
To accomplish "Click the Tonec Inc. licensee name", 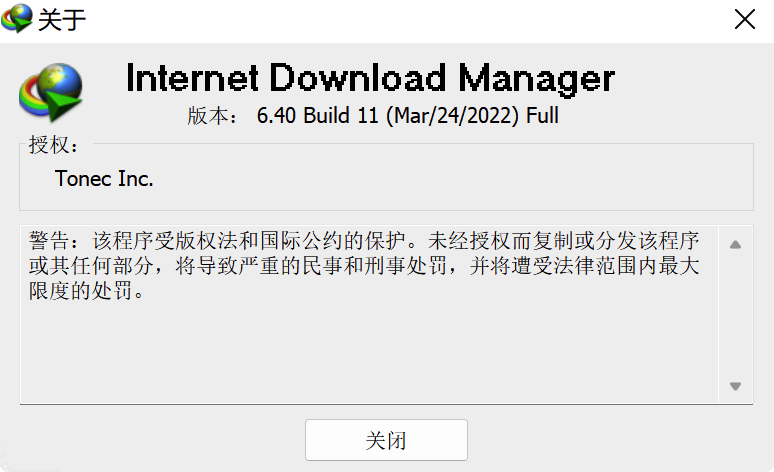I will click(x=104, y=179).
